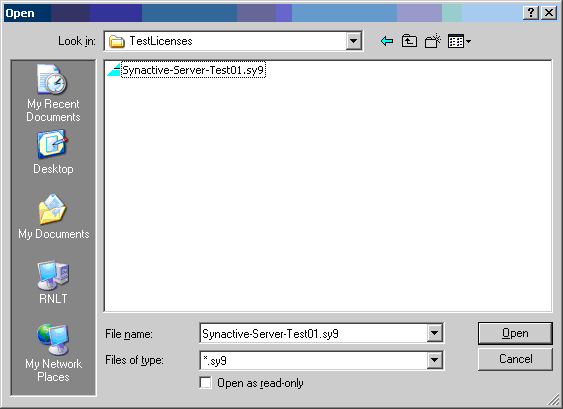Open the View menu icon

click(459, 41)
